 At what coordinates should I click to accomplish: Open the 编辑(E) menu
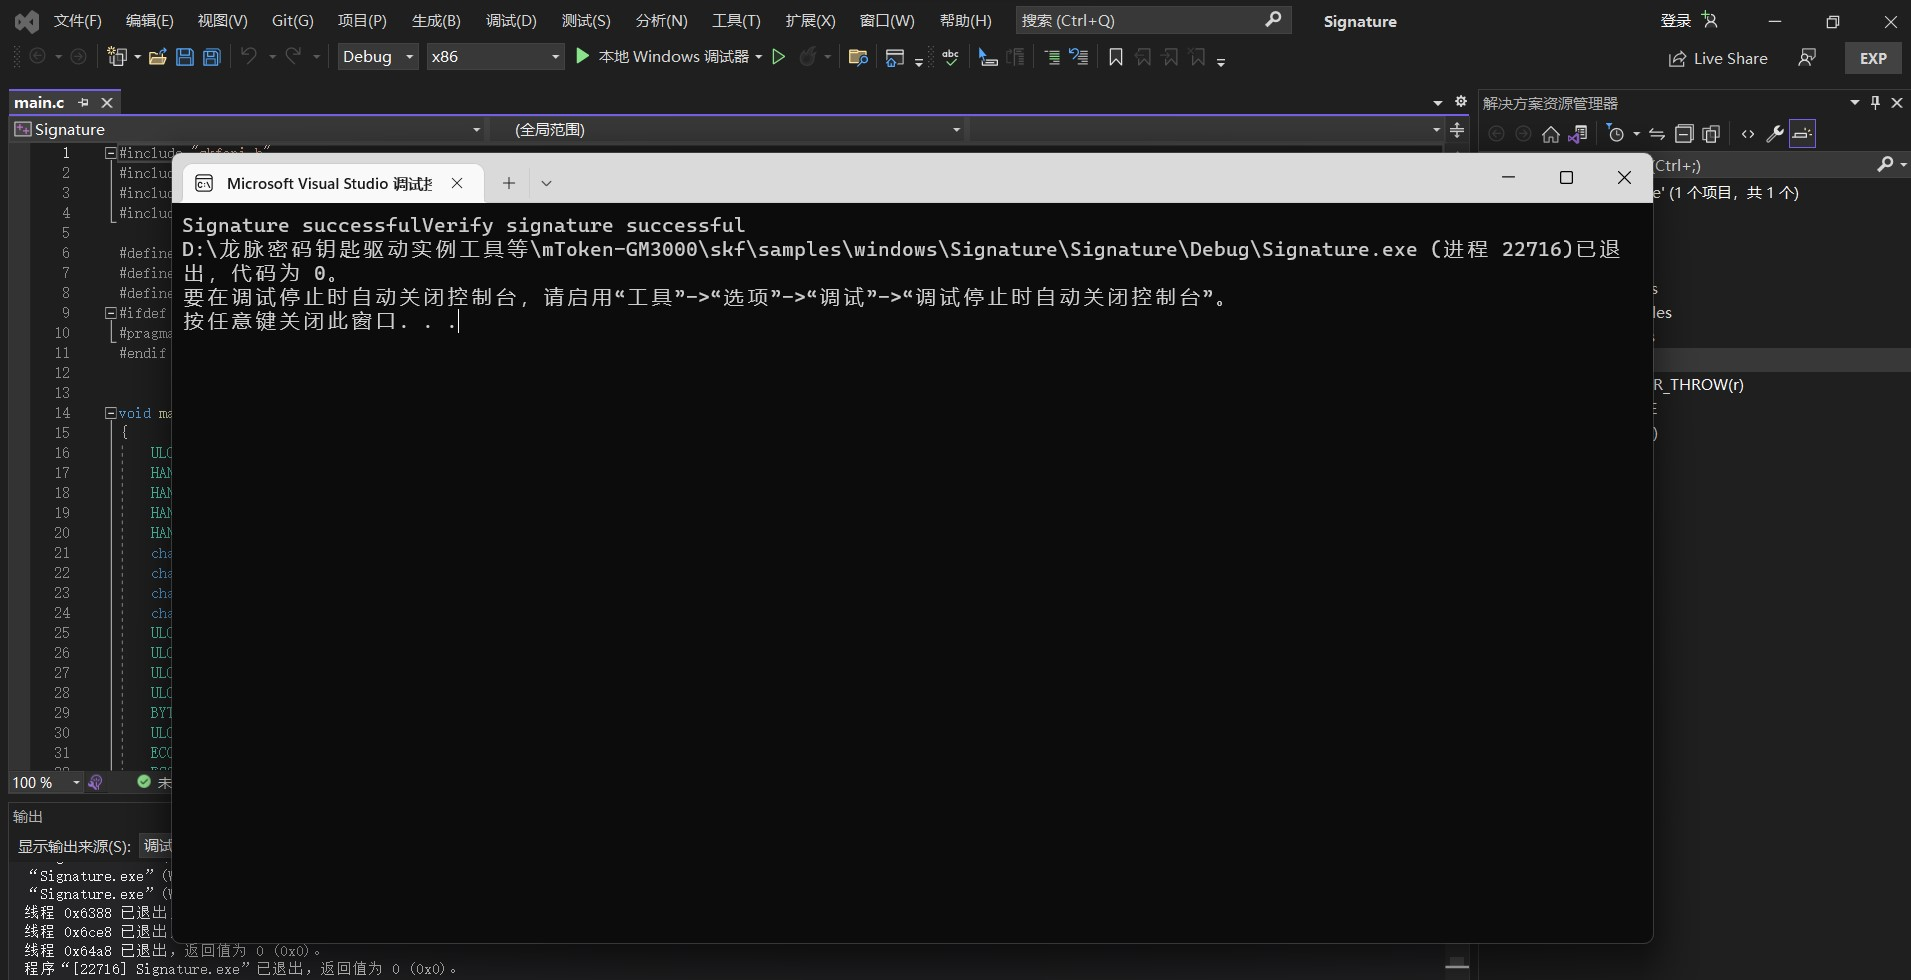(x=149, y=21)
